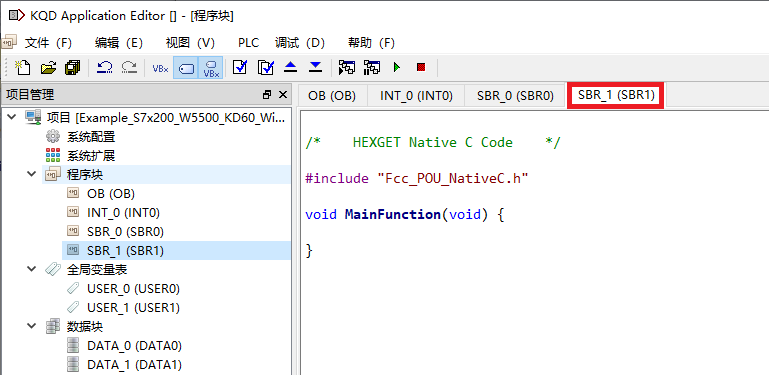Click the MainFunction text in code
Viewport: 769px width, 375px height.
[392, 215]
